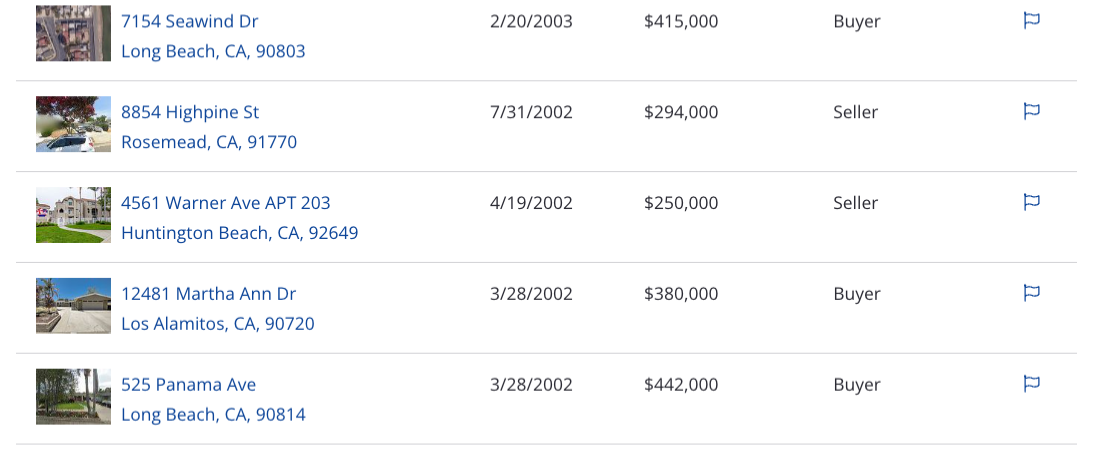Viewport: 1096px width, 453px height.
Task: Flag the 7154 Seawind Dr sale
Action: coord(1032,21)
